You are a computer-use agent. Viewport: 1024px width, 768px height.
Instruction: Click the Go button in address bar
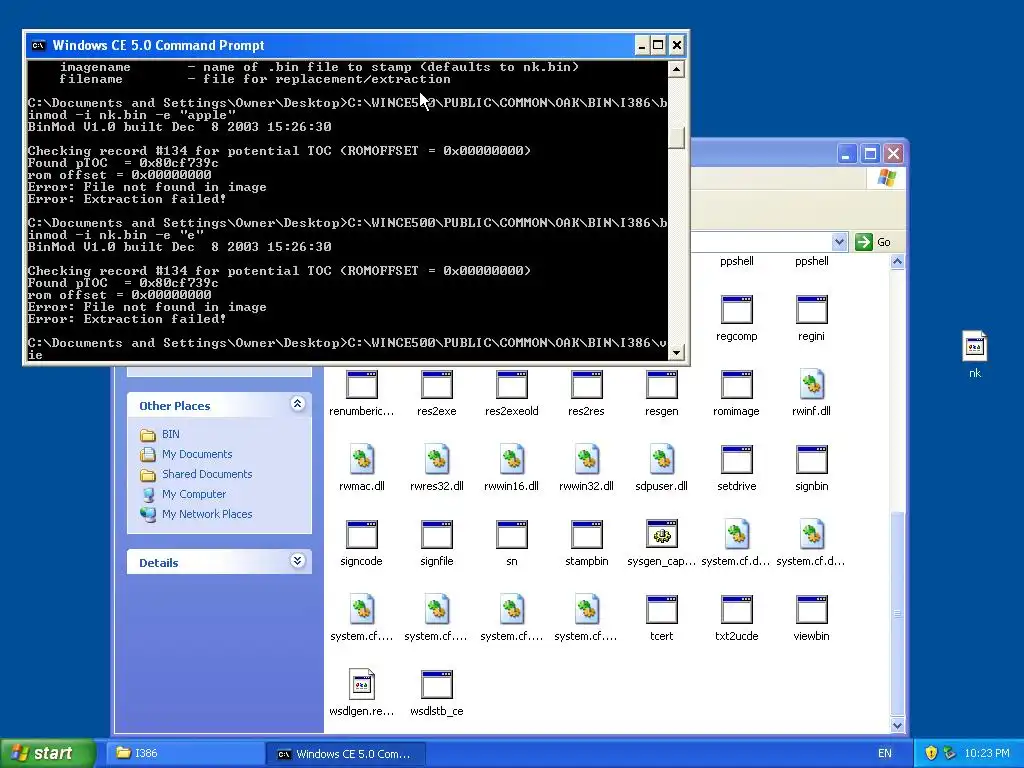click(873, 242)
